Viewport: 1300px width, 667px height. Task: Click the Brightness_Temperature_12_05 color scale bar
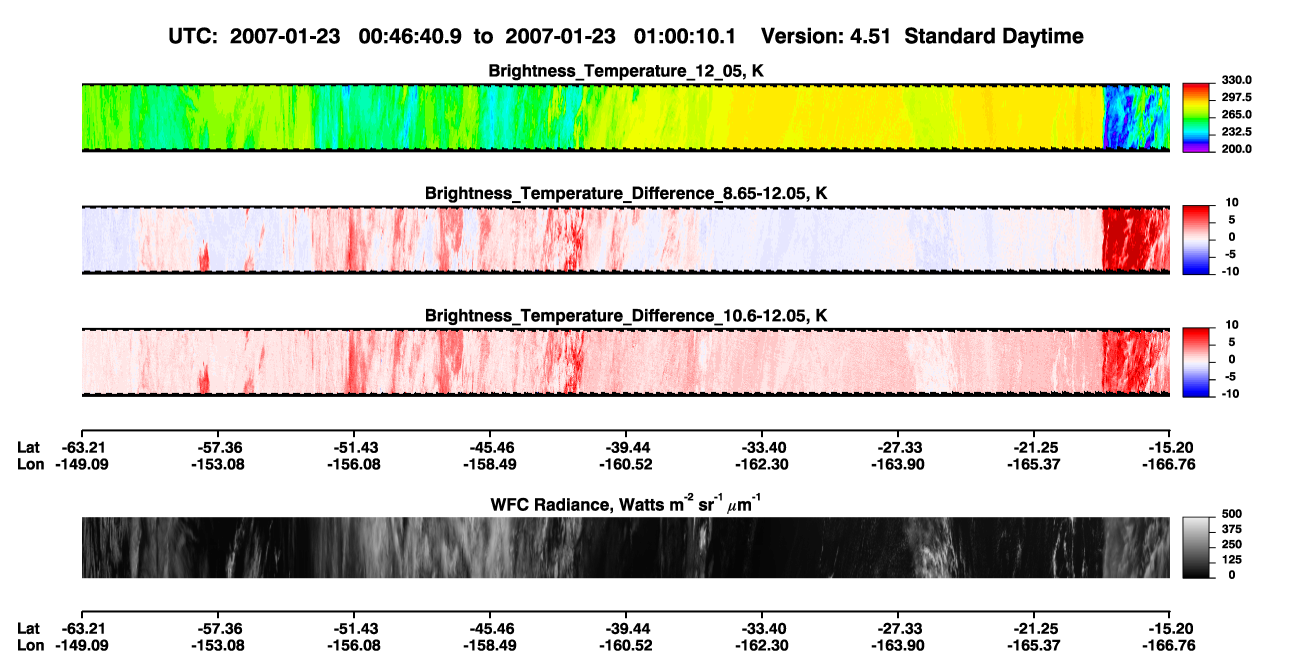tap(1196, 117)
